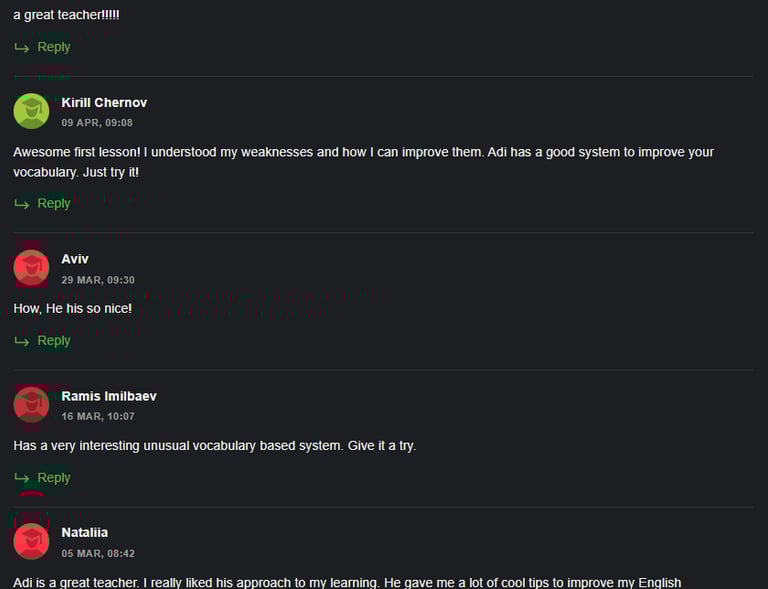Click the 29 MAR, 09:30 timestamp
768x589 pixels.
click(98, 280)
